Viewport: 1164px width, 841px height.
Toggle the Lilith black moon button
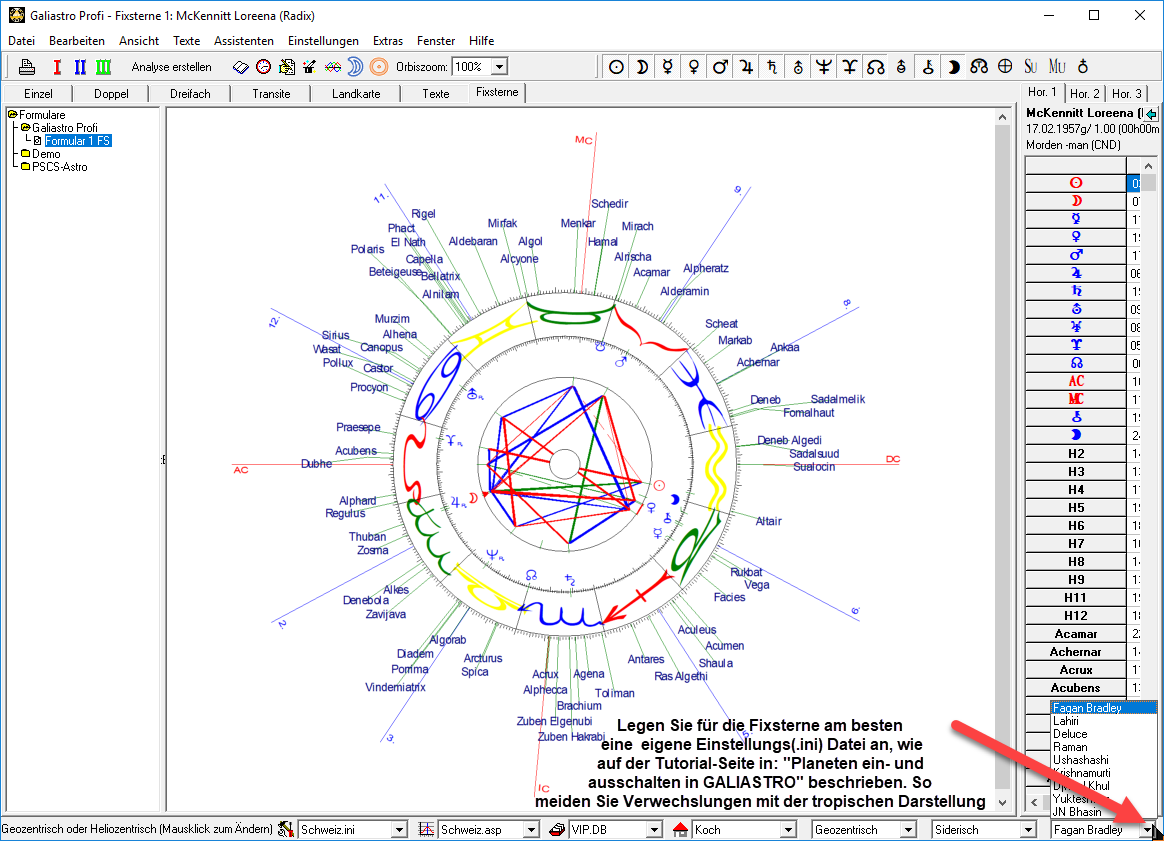coord(954,67)
